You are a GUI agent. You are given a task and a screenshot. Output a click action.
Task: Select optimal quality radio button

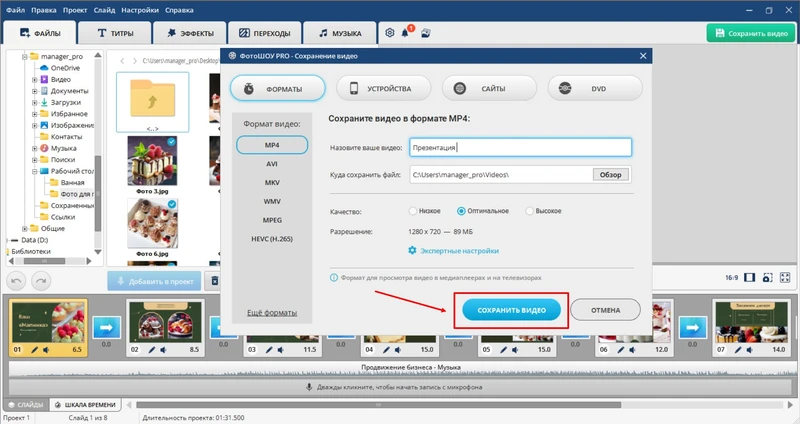tap(461, 211)
